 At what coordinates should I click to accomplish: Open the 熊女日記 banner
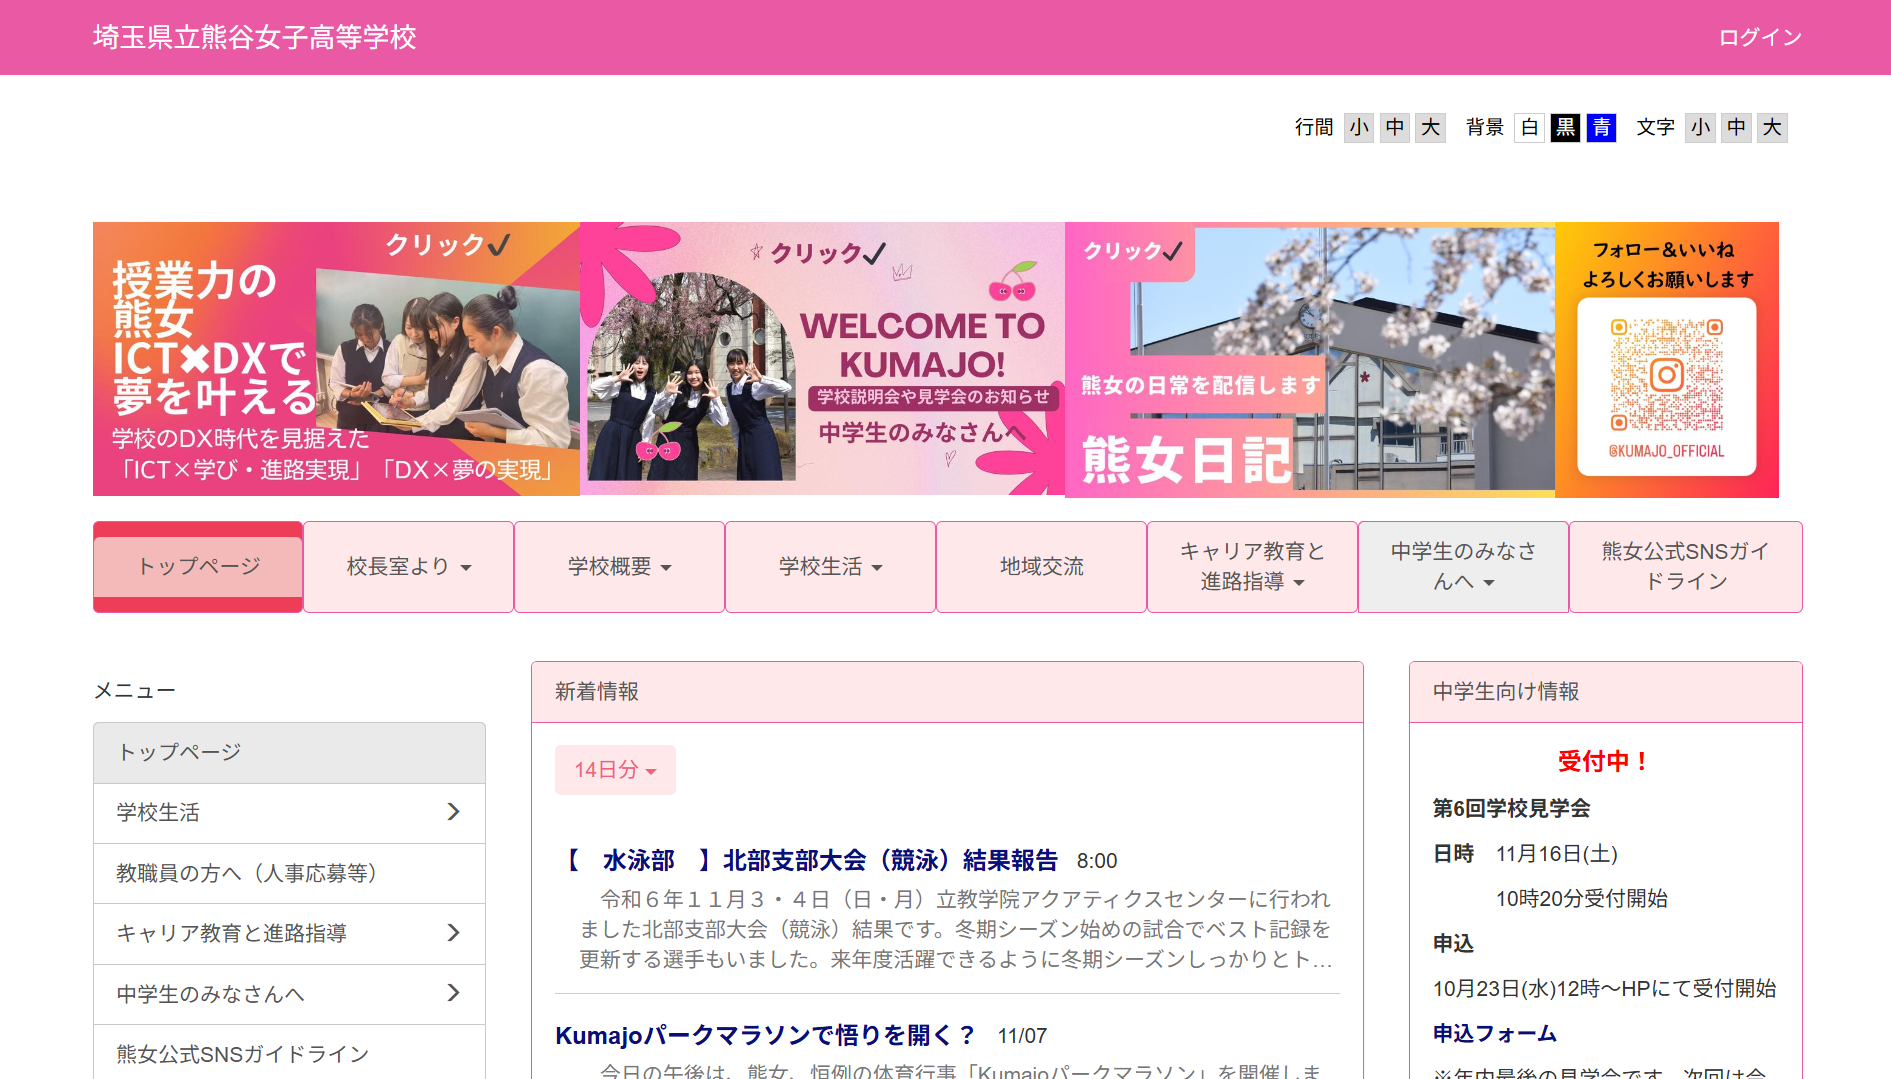[1310, 359]
